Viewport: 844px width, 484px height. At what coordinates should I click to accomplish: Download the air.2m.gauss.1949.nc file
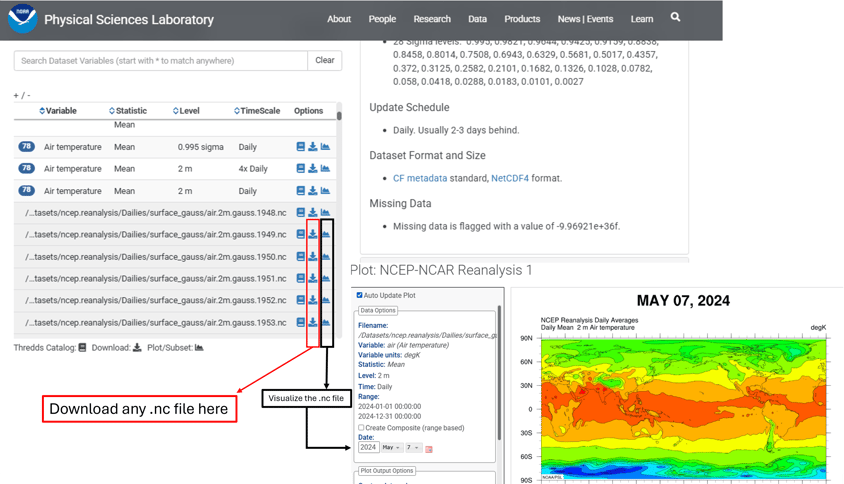tap(313, 234)
